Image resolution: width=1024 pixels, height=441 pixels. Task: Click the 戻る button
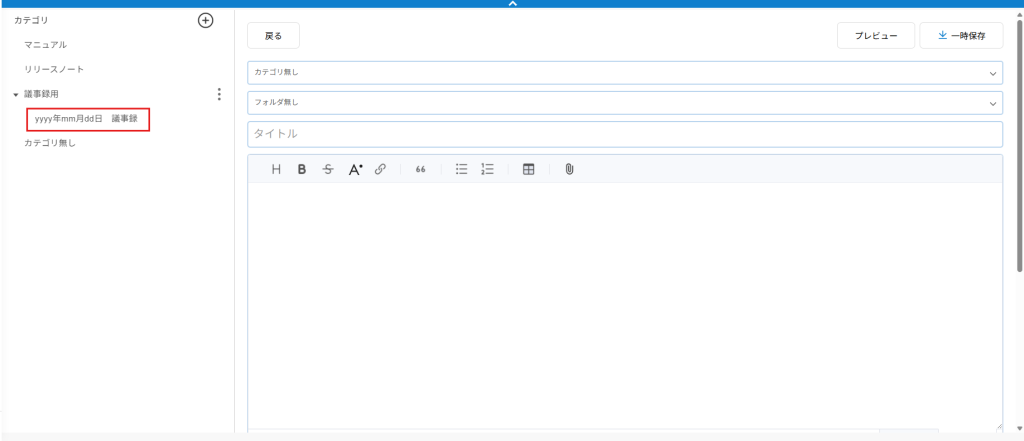click(273, 36)
